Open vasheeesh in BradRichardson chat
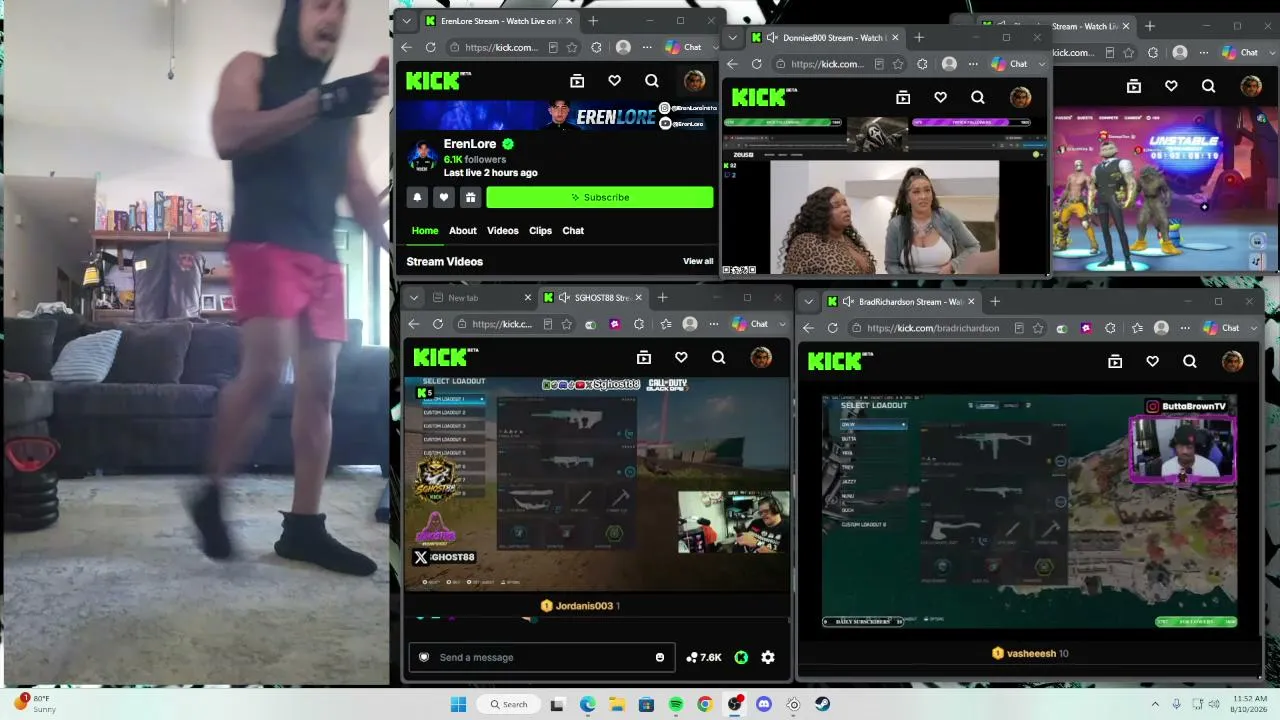 point(1030,654)
